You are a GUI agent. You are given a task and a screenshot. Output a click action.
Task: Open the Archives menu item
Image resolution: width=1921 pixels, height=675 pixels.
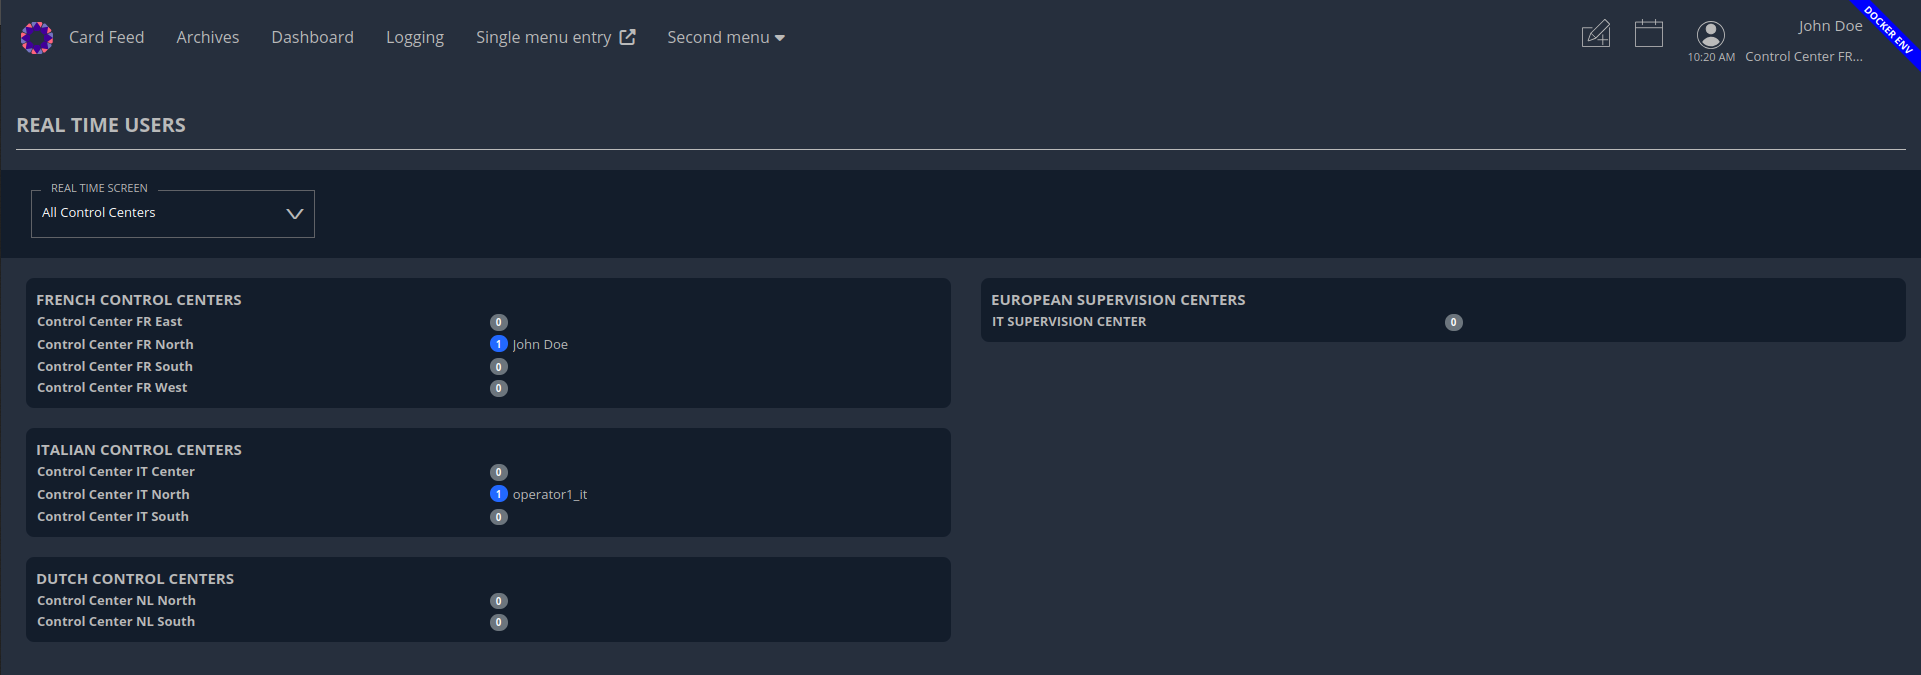pyautogui.click(x=207, y=37)
